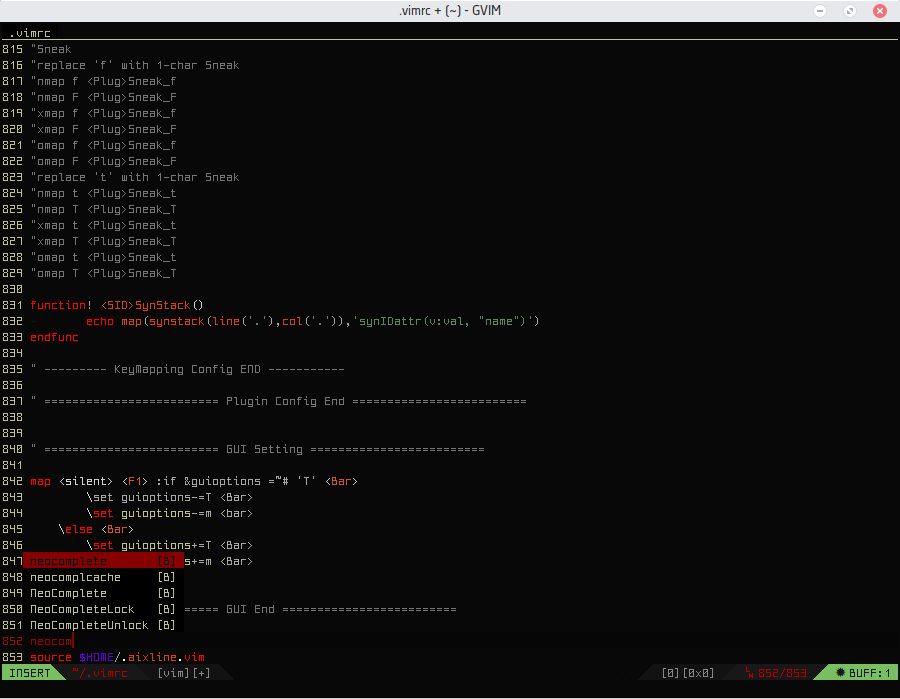Click '\set guioptions-=m <bar>' on line 844
Screen dimensions: 900x699
[169, 514]
